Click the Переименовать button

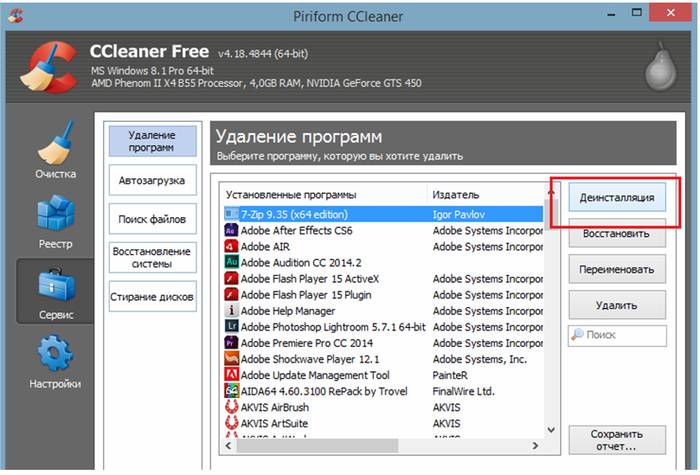[x=617, y=269]
